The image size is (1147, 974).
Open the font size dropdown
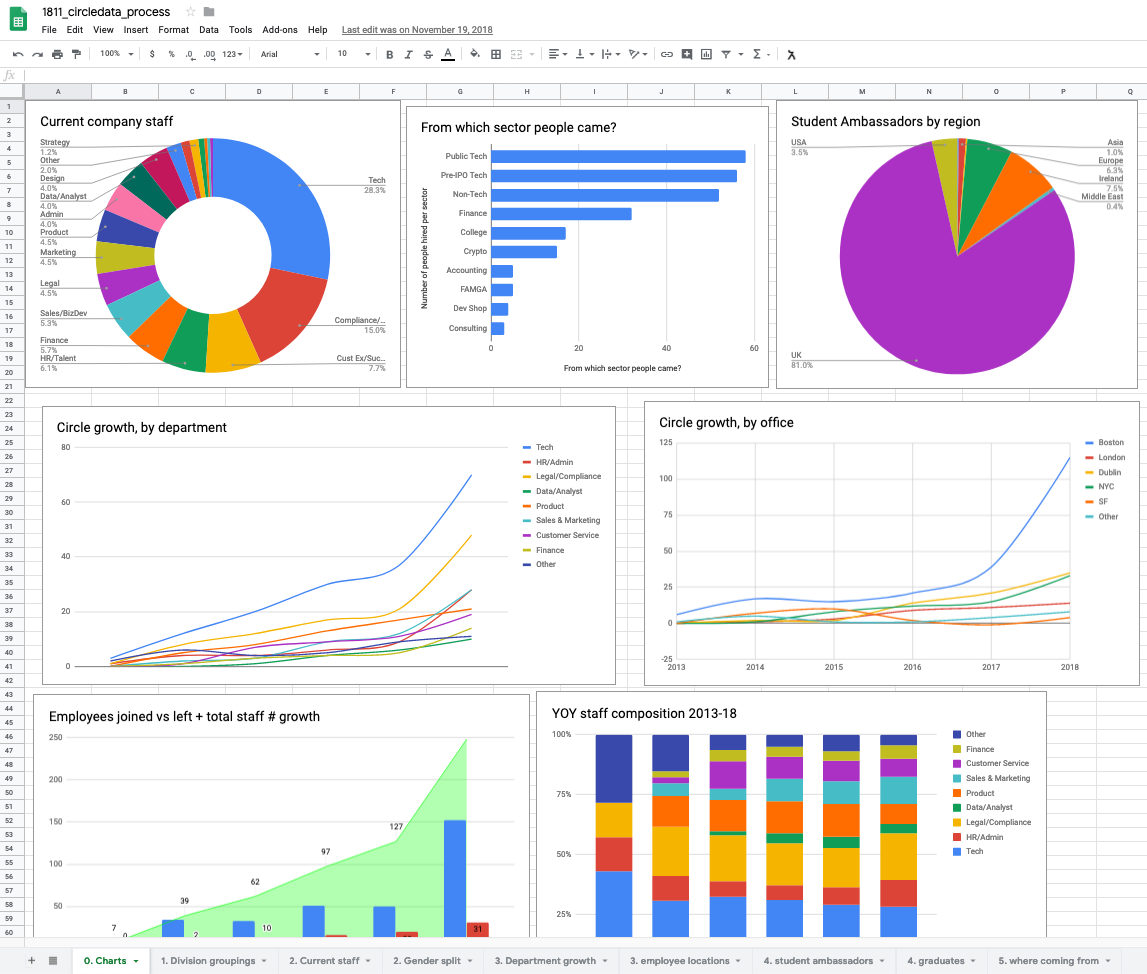[354, 54]
